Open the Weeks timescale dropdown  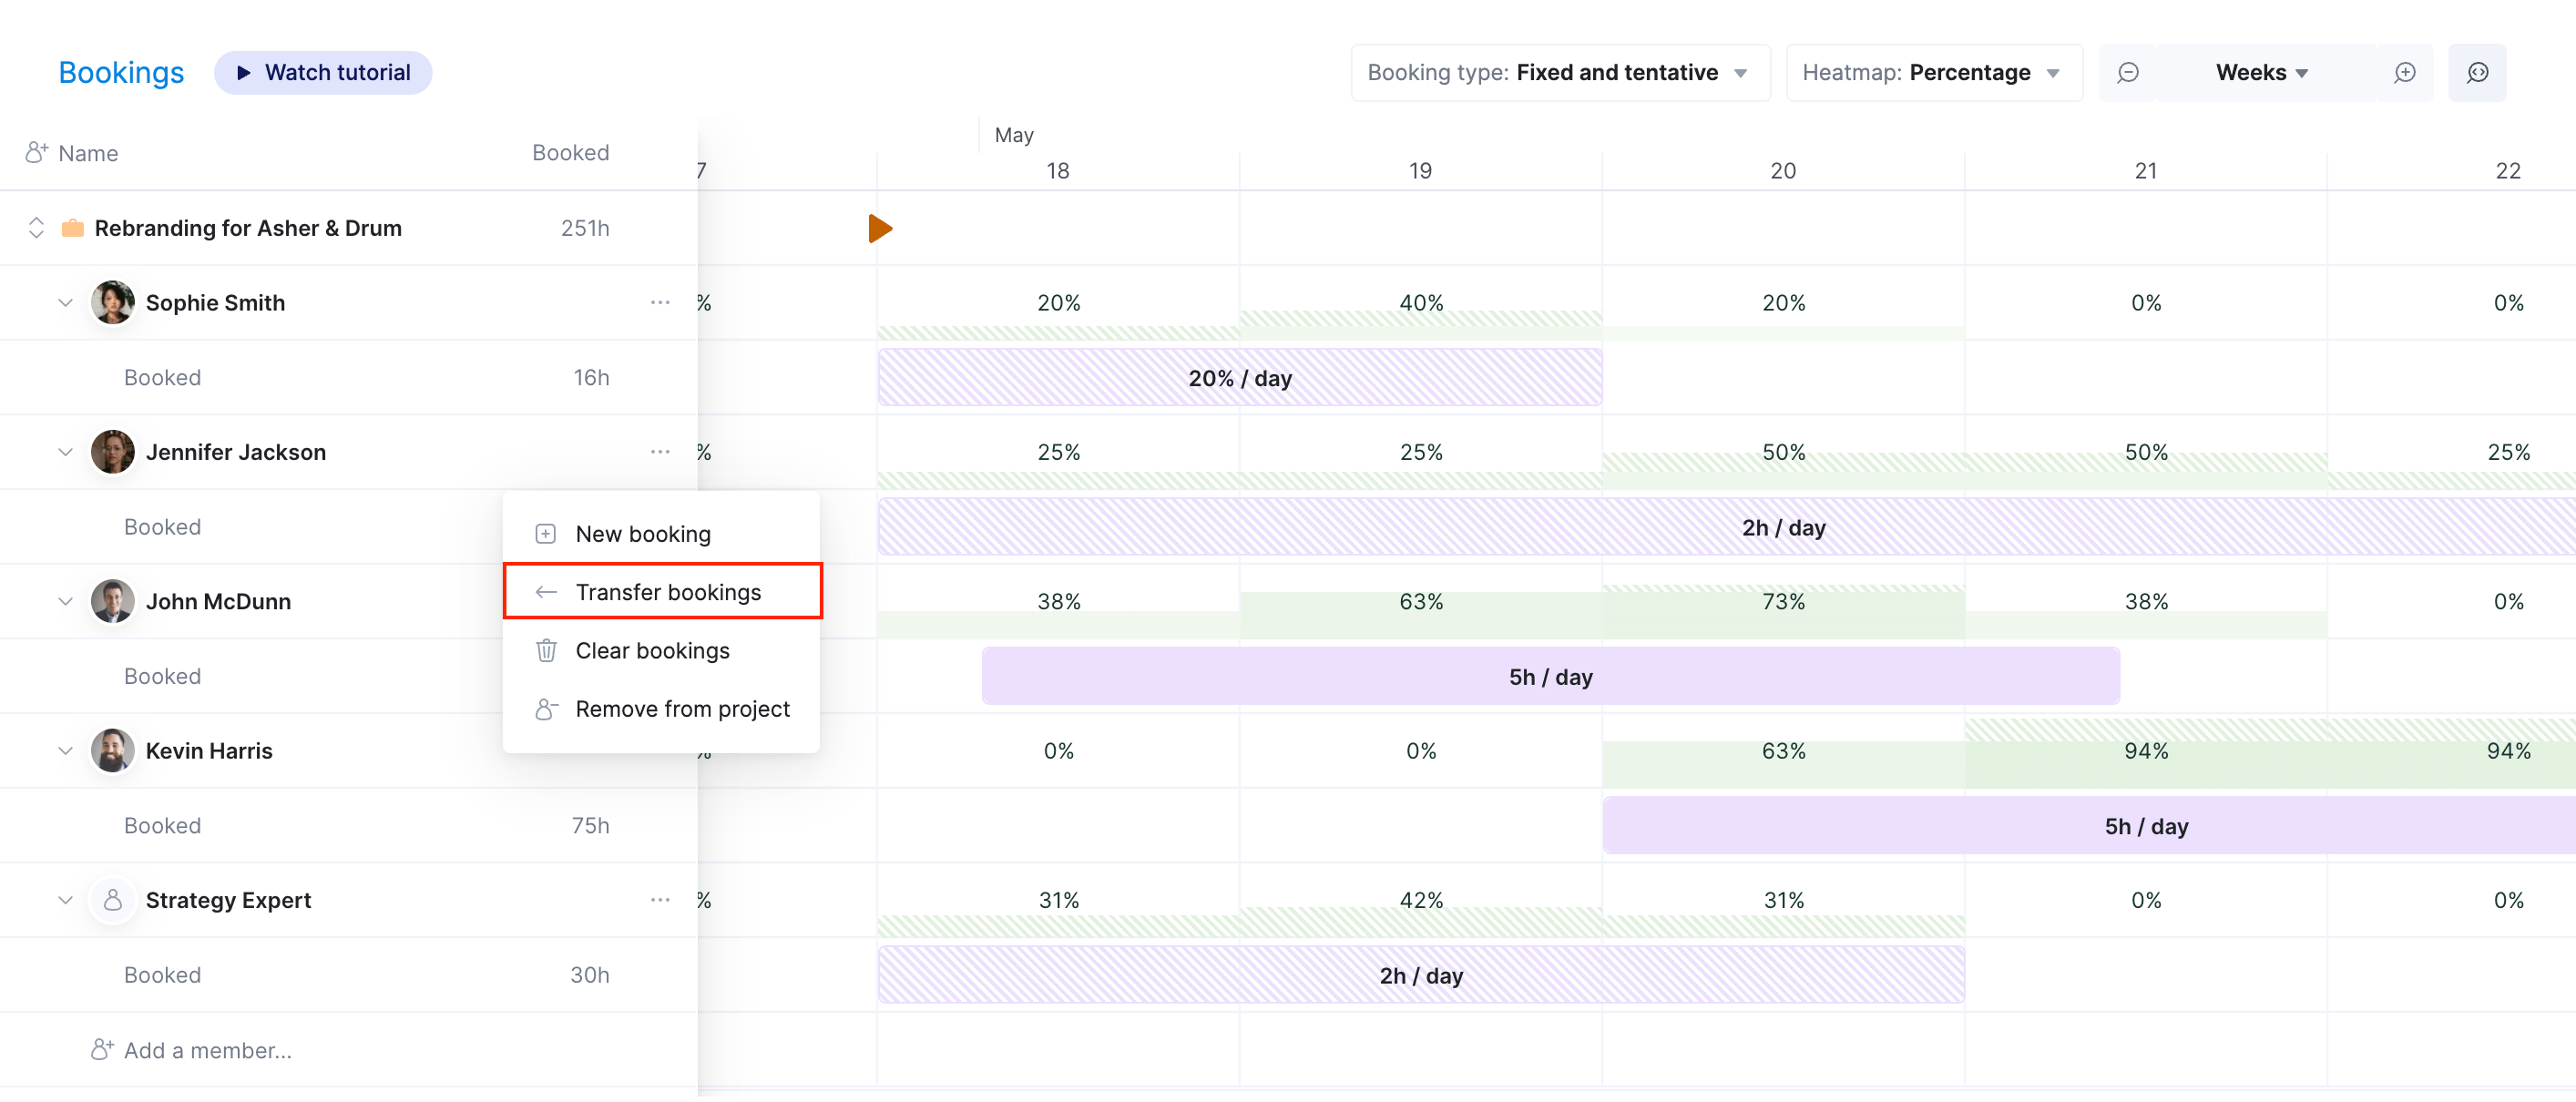click(2262, 73)
